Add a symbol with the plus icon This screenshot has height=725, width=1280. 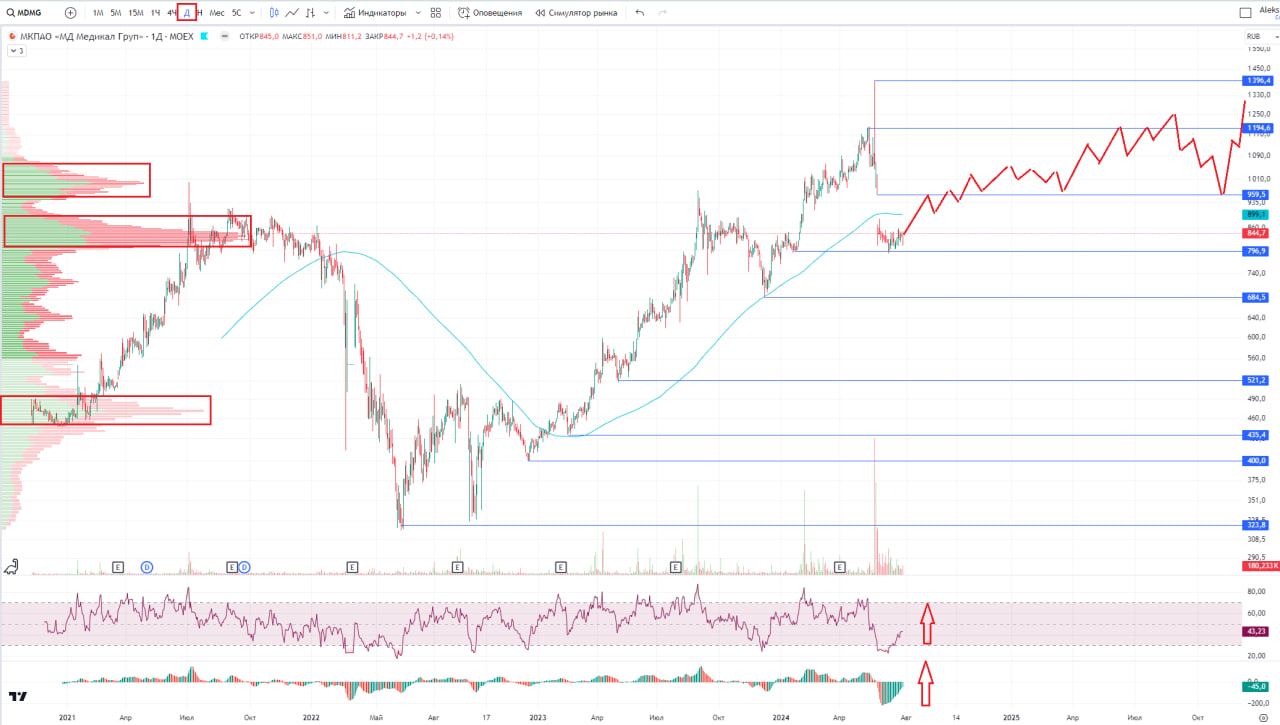tap(70, 13)
